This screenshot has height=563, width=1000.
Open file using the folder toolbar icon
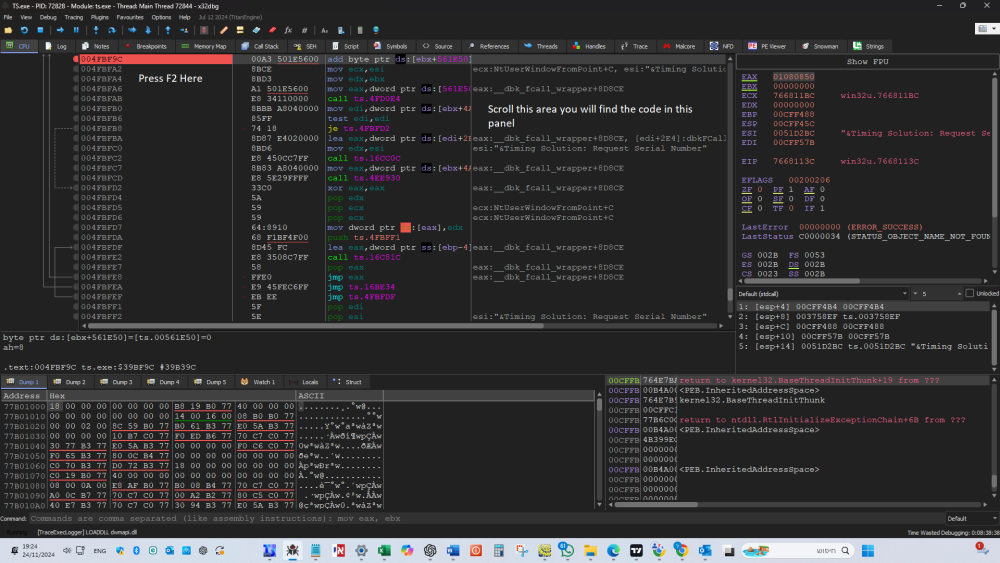pos(10,30)
